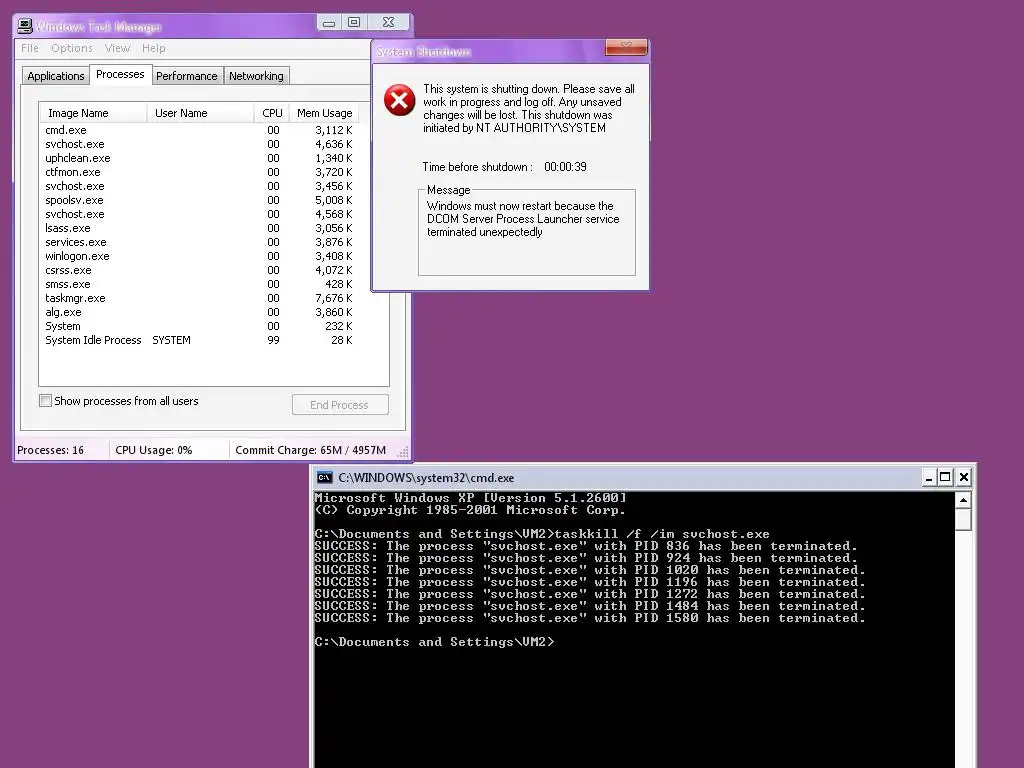1024x768 pixels.
Task: Select the winlogon.exe process row
Action: click(199, 256)
